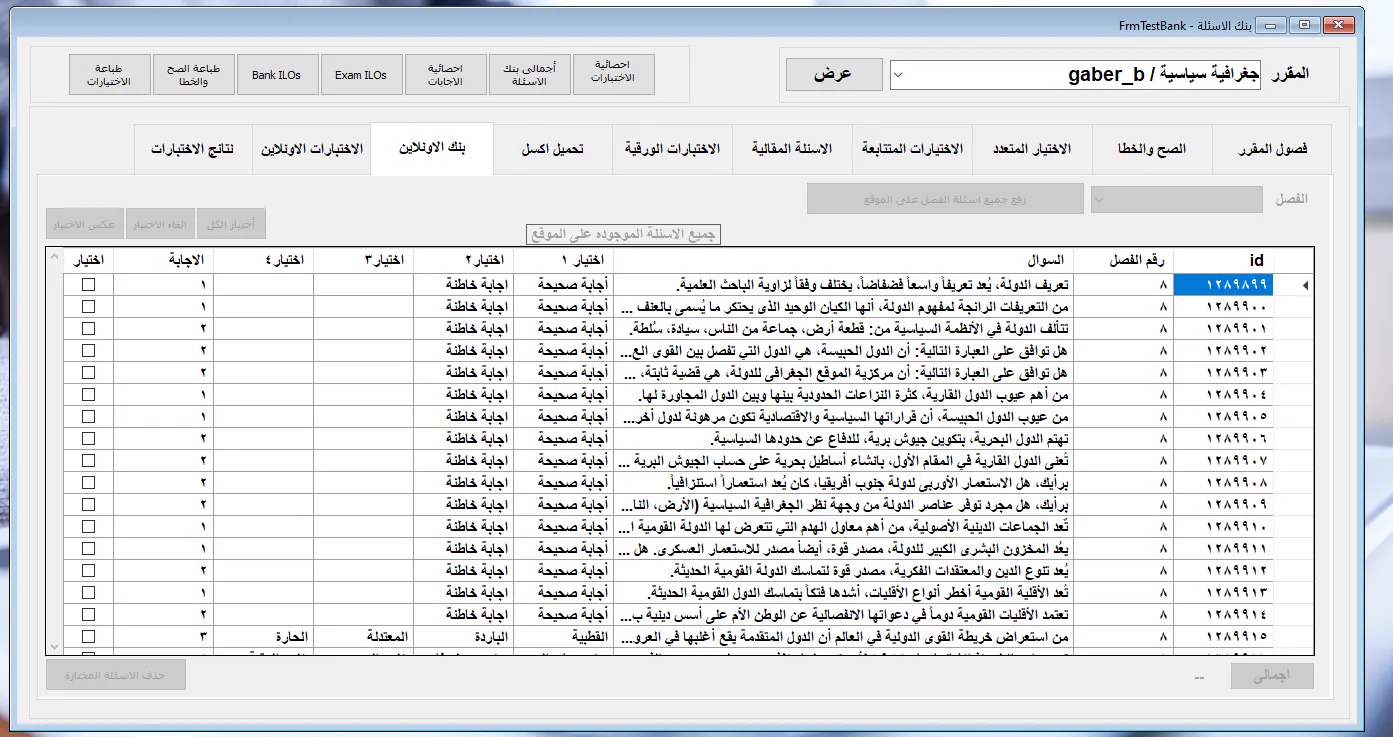Click the رقم الفصل column header

tap(1125, 260)
